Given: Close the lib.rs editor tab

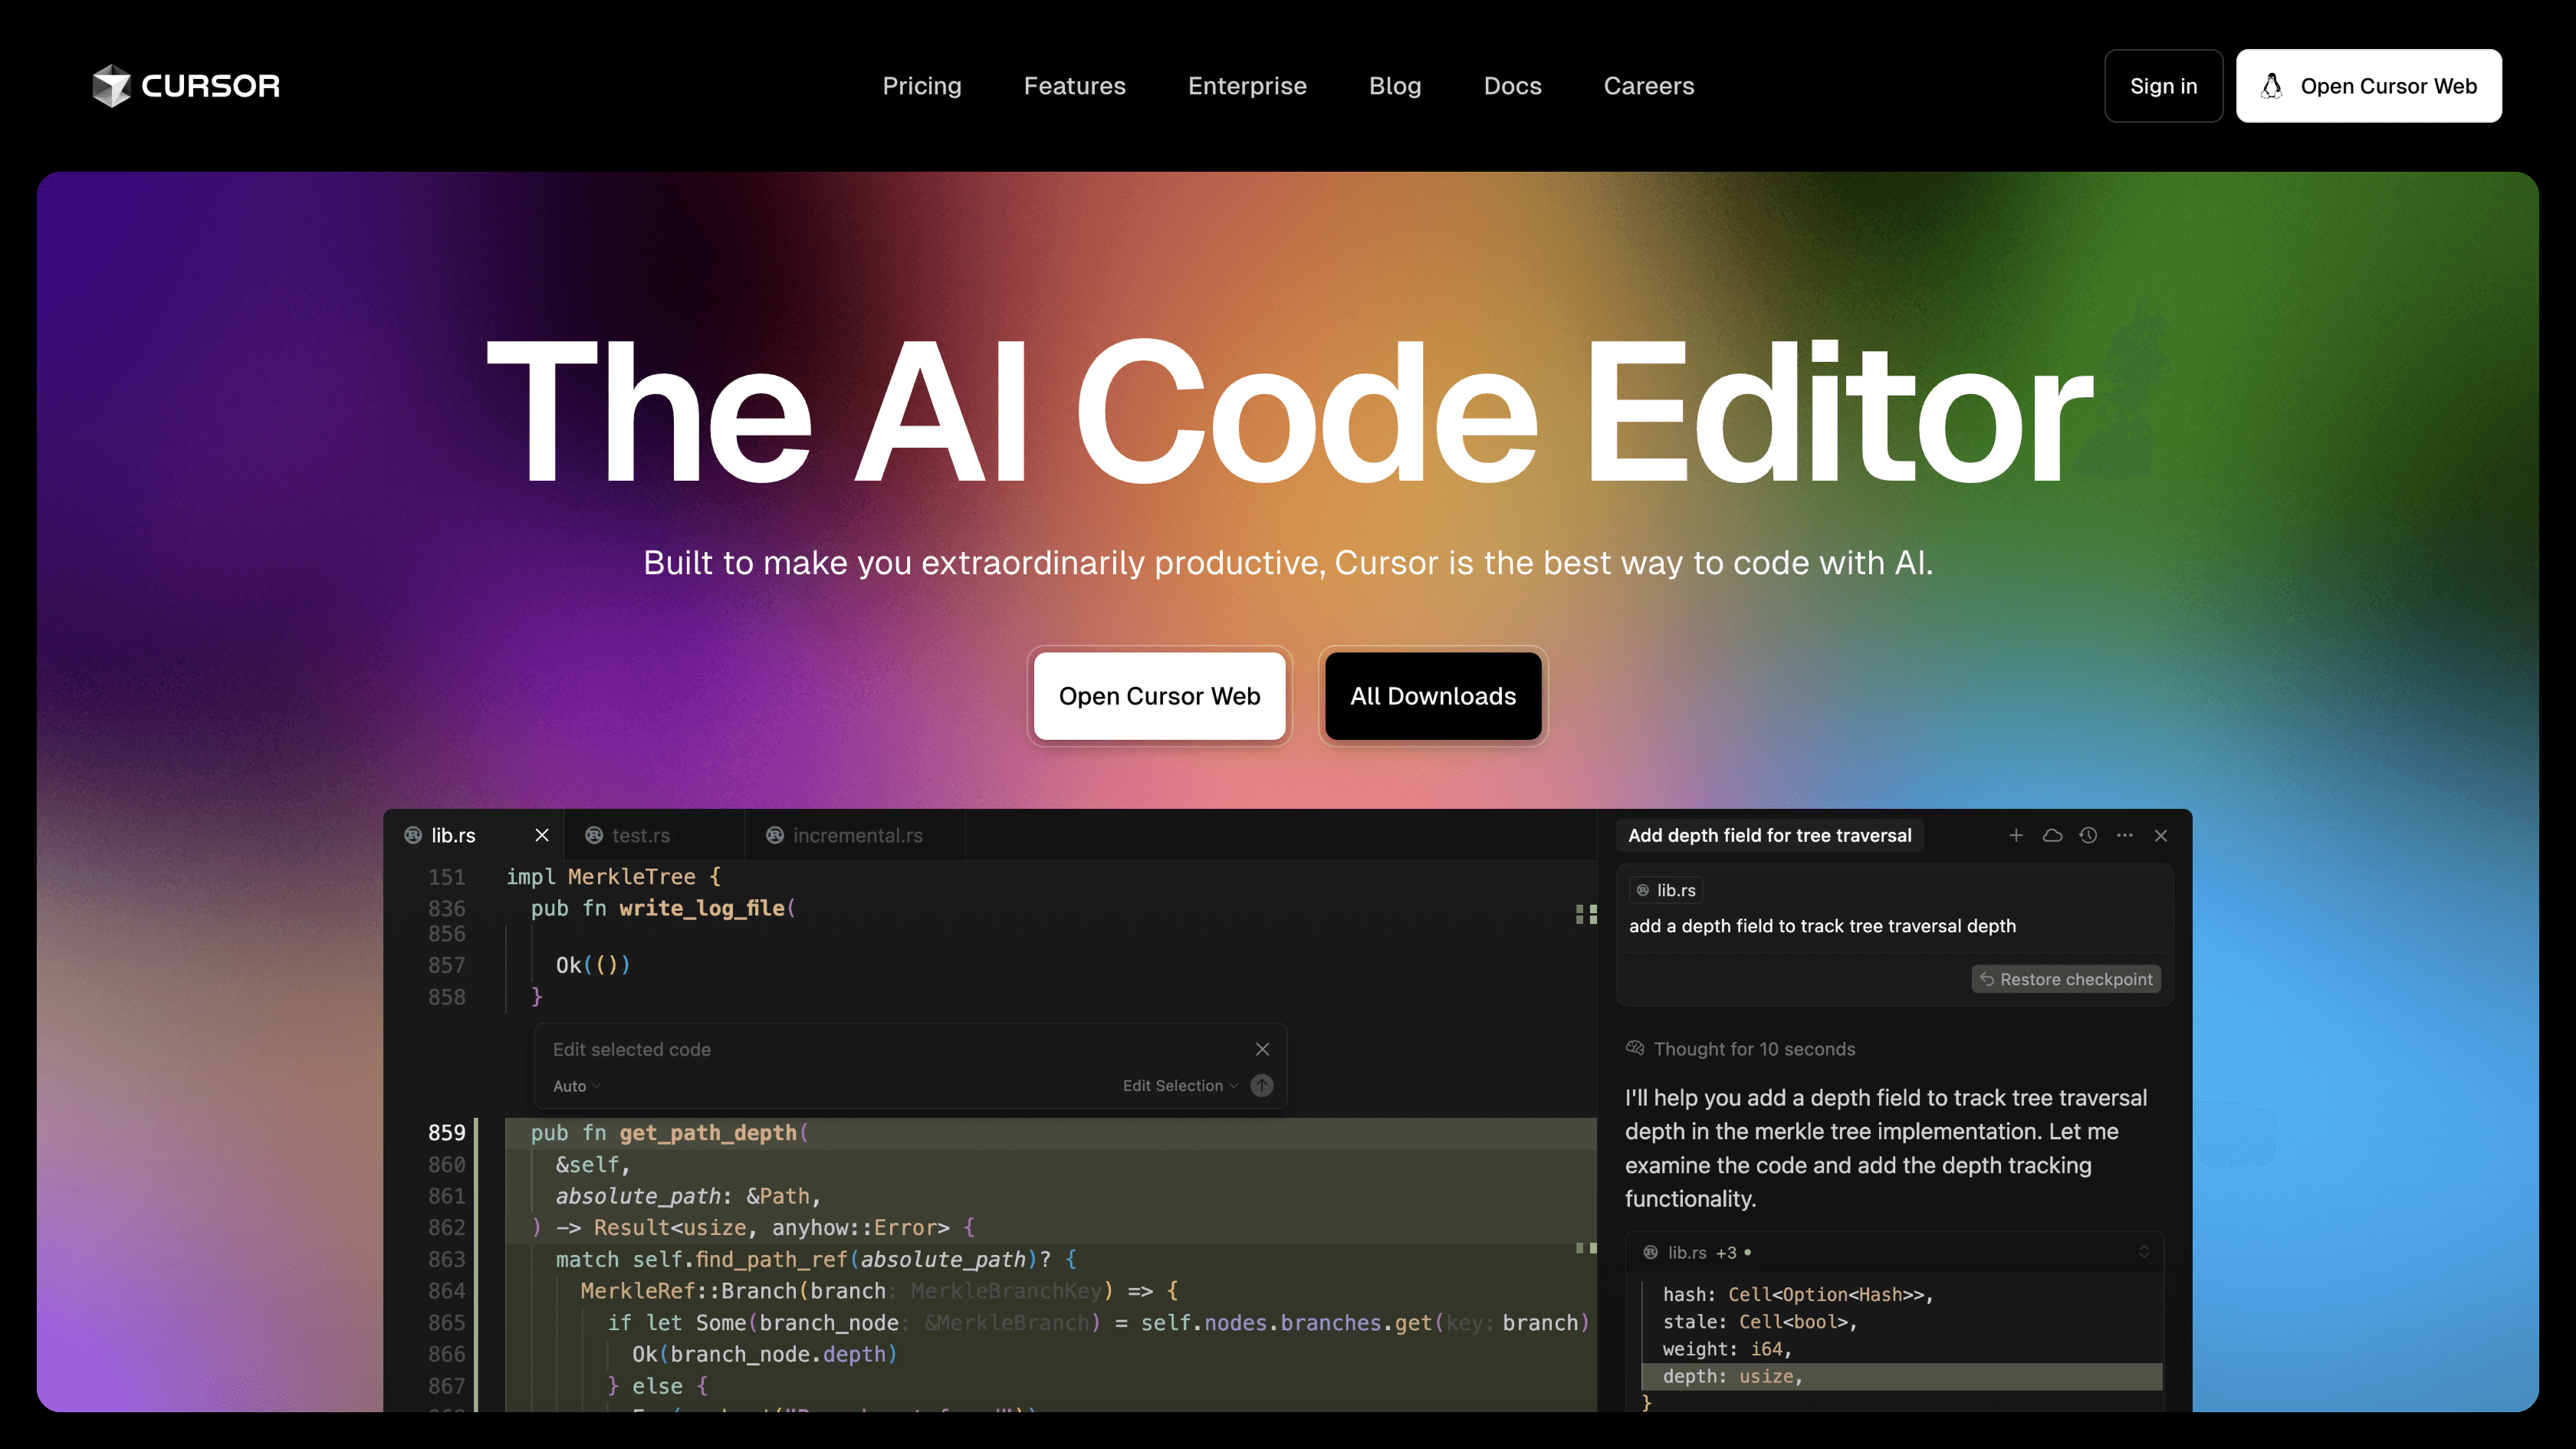Looking at the screenshot, I should pyautogui.click(x=541, y=835).
